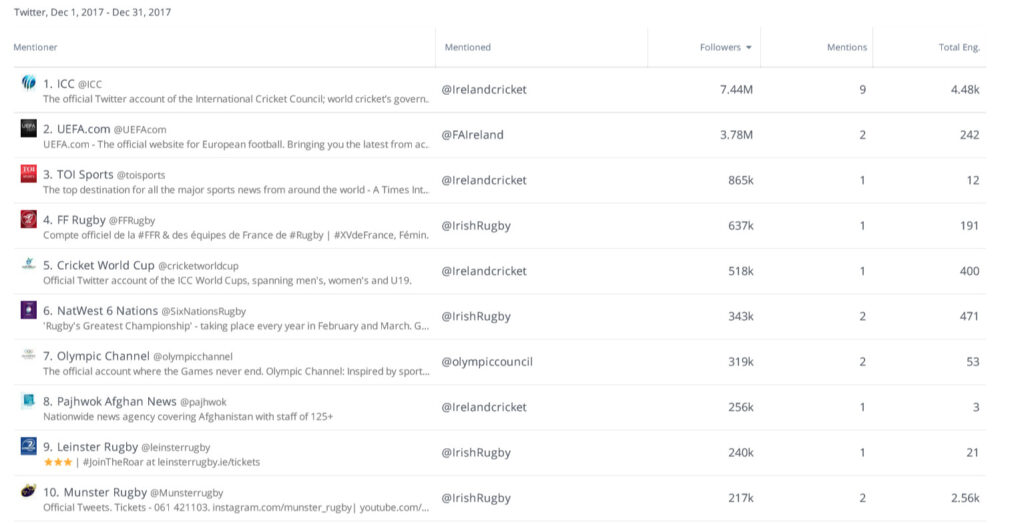Click the Pajhwok Afghan News avatar icon

point(28,401)
